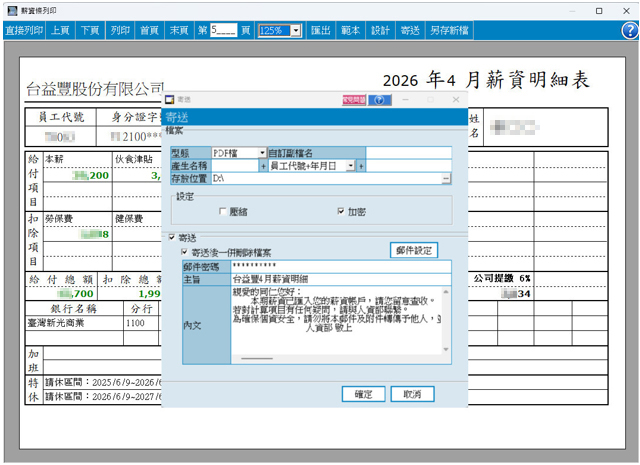Image resolution: width=640 pixels, height=465 pixels.
Task: Click the 主旨 subject field
Action: click(341, 279)
